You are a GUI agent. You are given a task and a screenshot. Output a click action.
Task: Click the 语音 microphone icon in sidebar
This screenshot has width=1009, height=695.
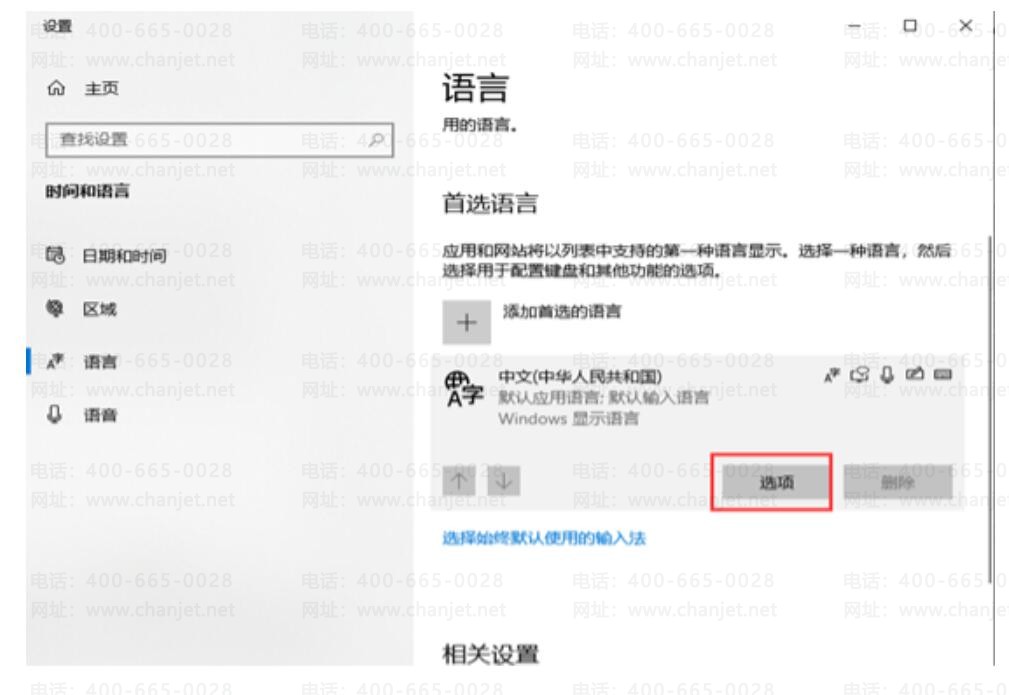[x=55, y=414]
